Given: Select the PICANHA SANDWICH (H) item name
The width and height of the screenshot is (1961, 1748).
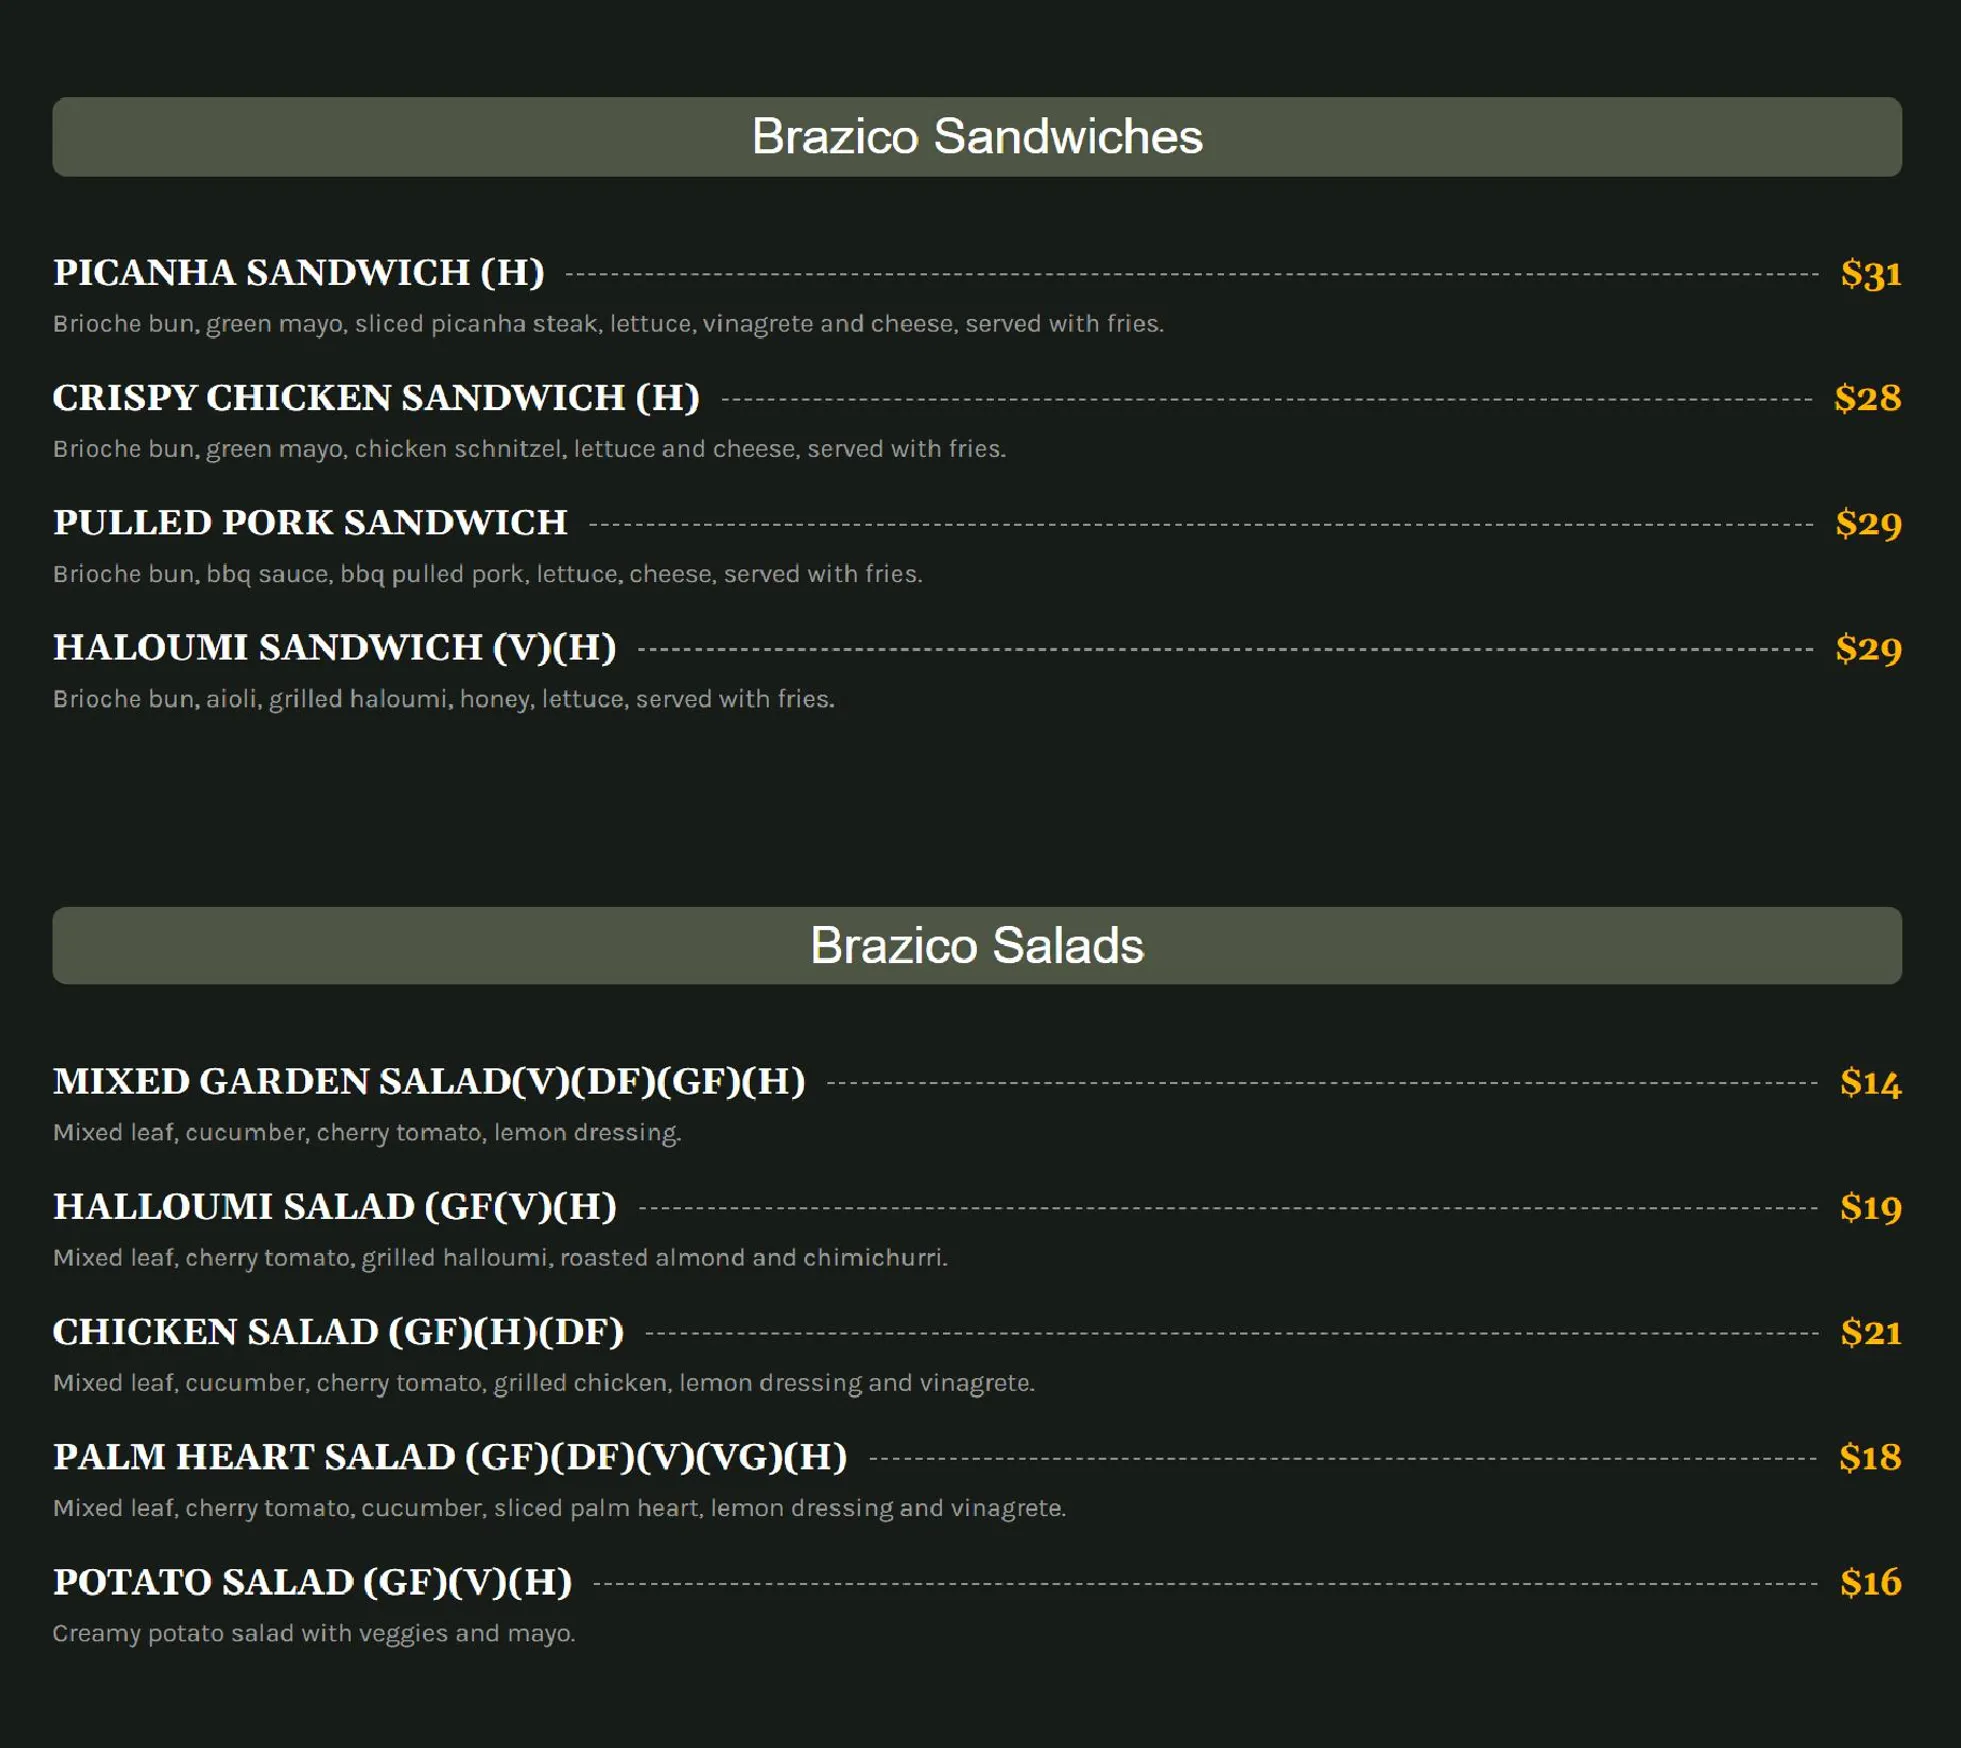Looking at the screenshot, I should coord(299,273).
